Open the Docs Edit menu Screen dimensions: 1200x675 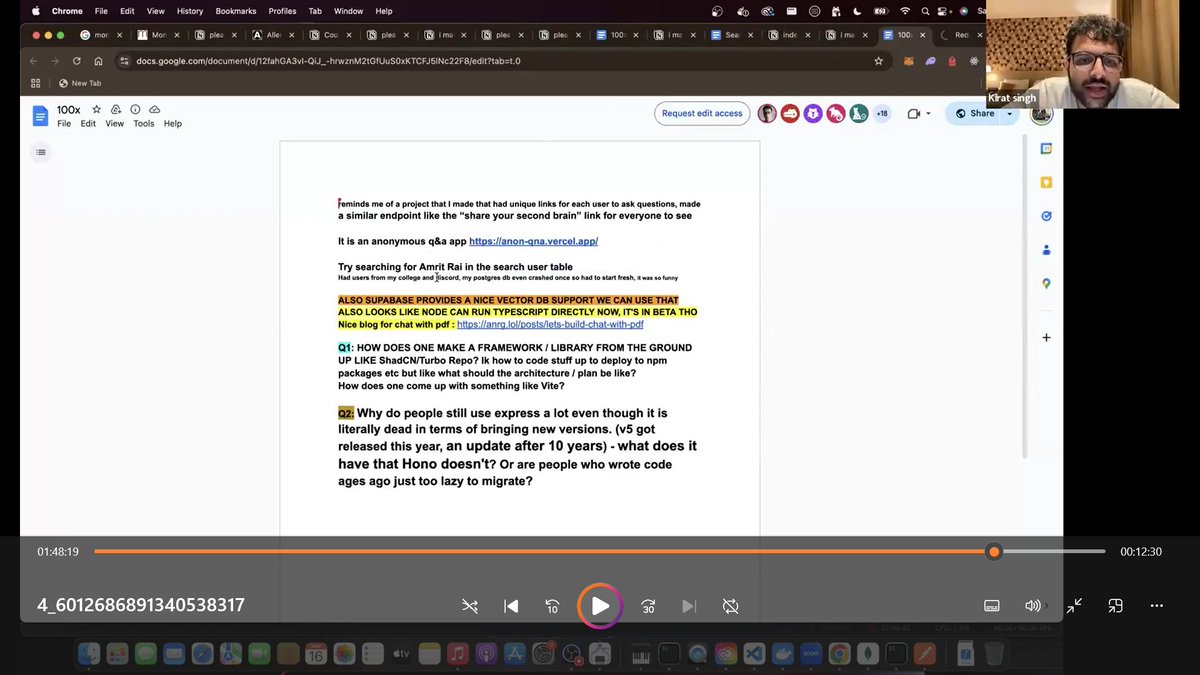click(x=88, y=124)
